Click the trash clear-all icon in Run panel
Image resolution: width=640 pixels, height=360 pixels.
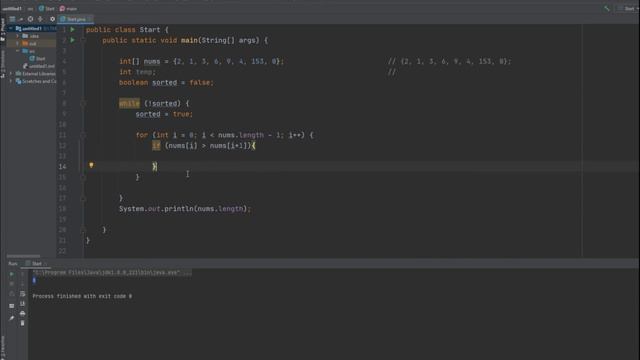point(22,323)
